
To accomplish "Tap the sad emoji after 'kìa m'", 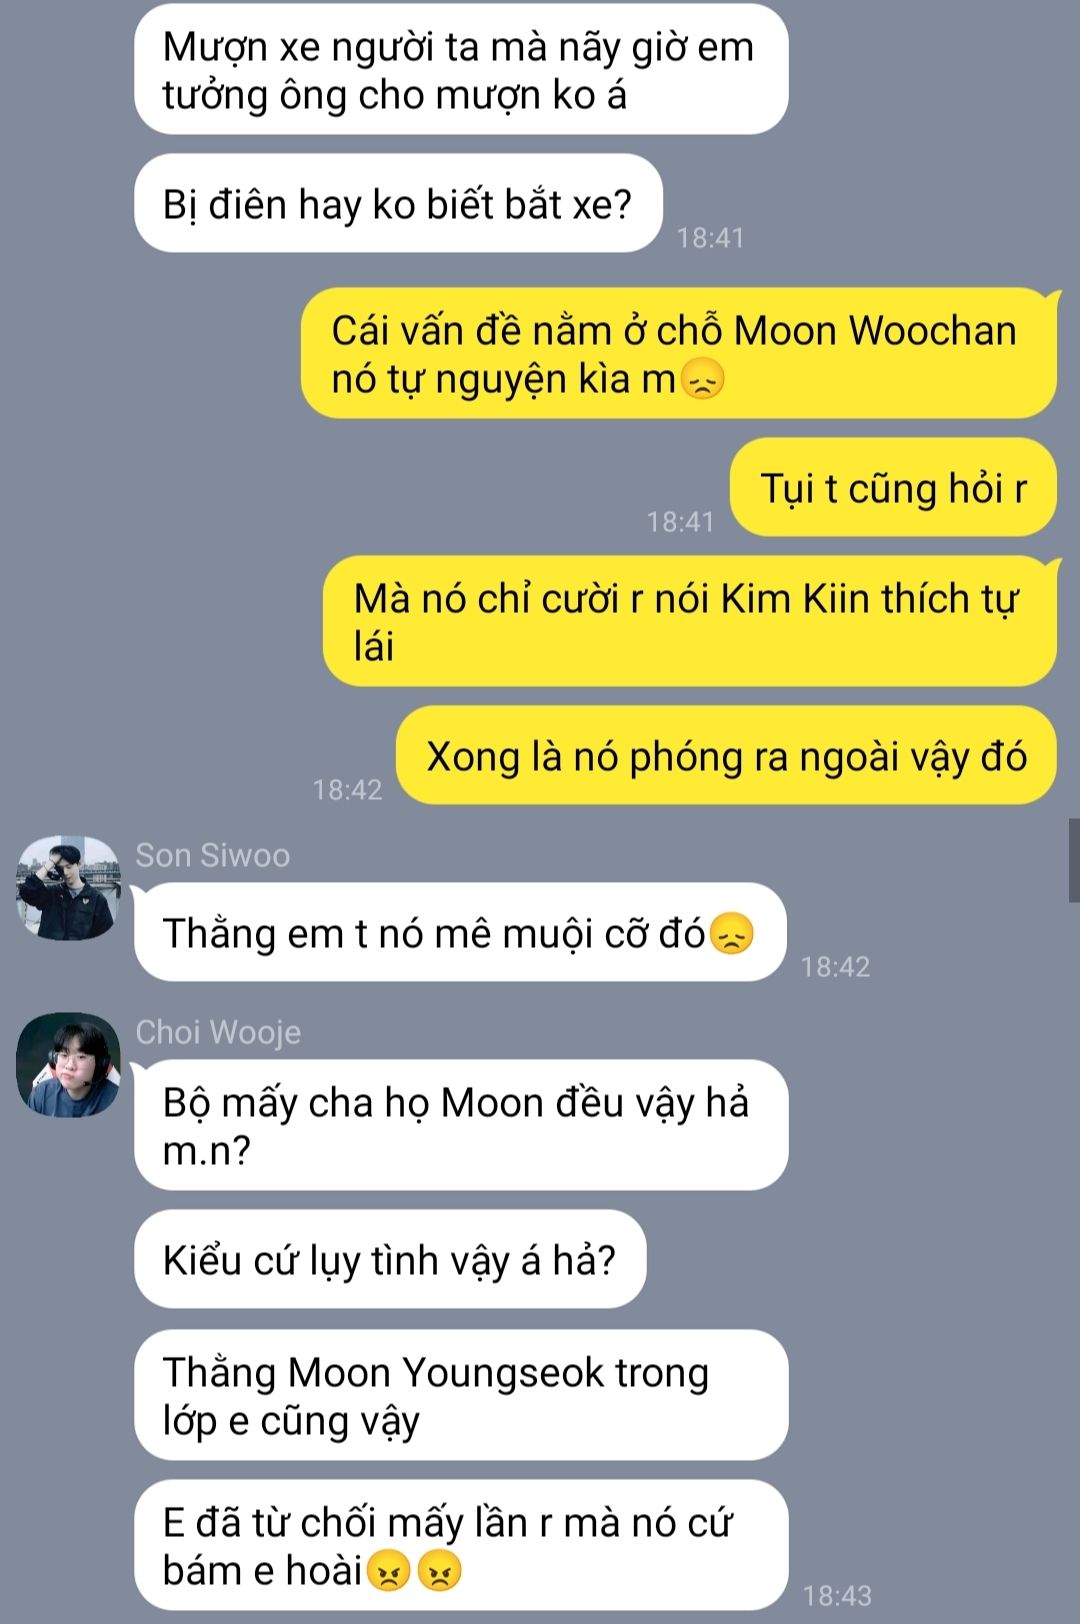I will coord(702,380).
